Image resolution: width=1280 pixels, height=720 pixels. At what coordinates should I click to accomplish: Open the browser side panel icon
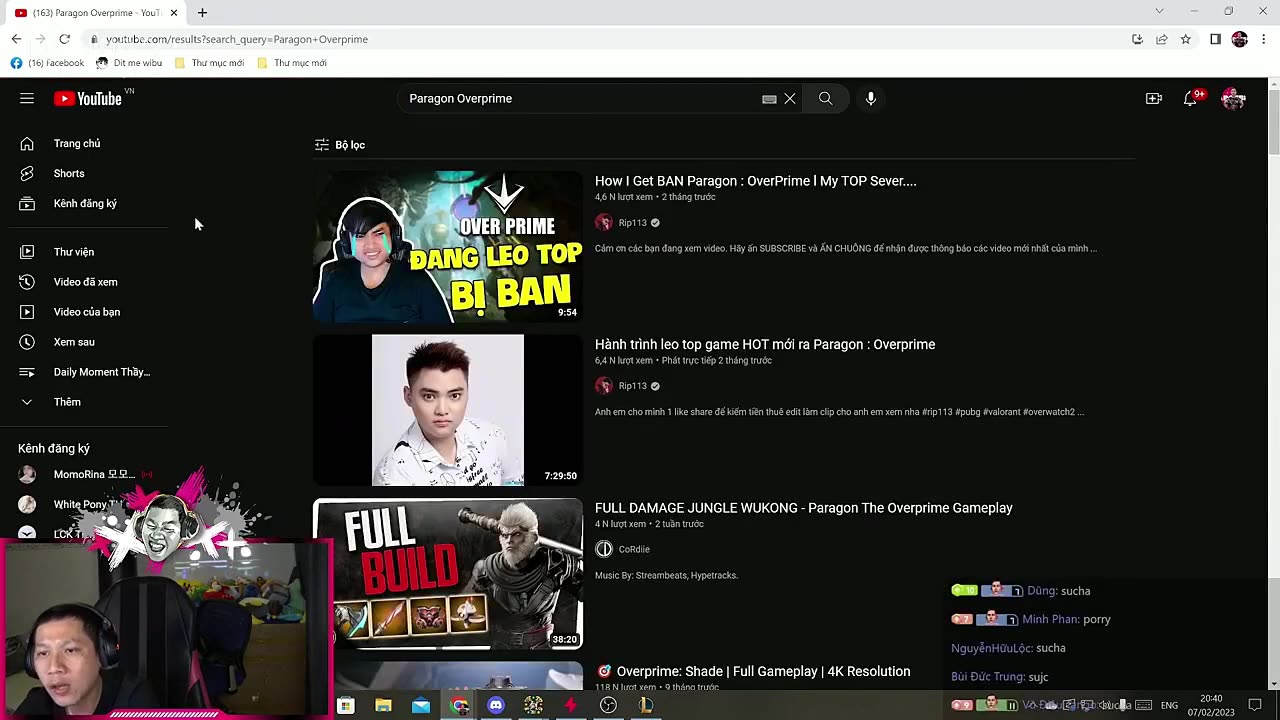(1215, 39)
